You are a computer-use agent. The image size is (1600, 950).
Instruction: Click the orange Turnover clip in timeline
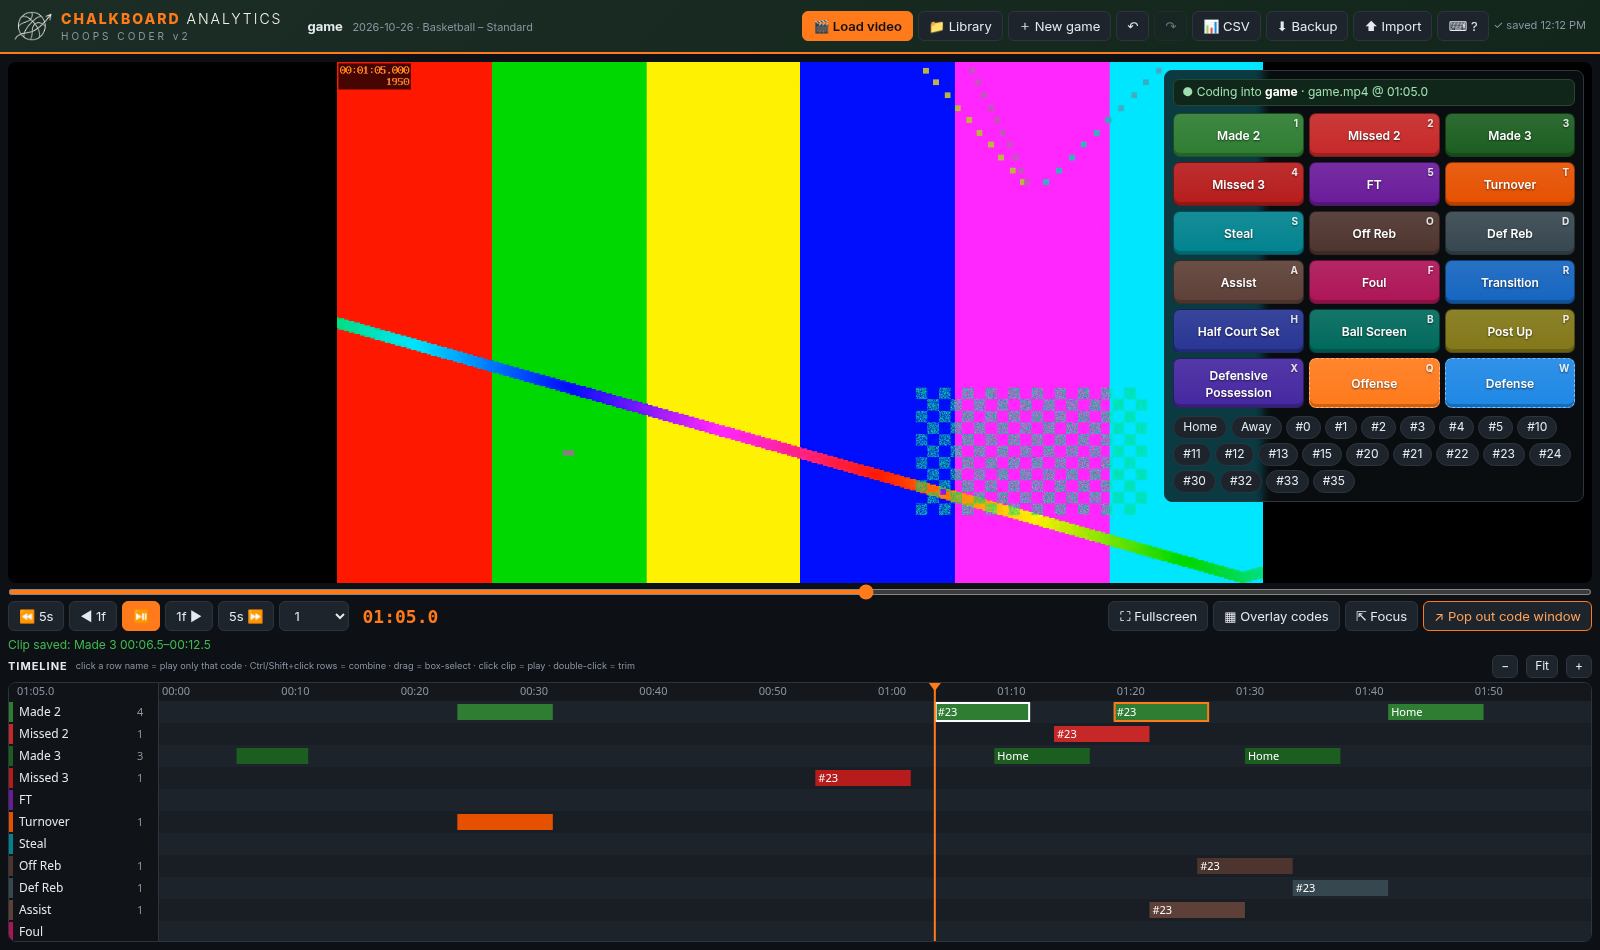click(505, 822)
